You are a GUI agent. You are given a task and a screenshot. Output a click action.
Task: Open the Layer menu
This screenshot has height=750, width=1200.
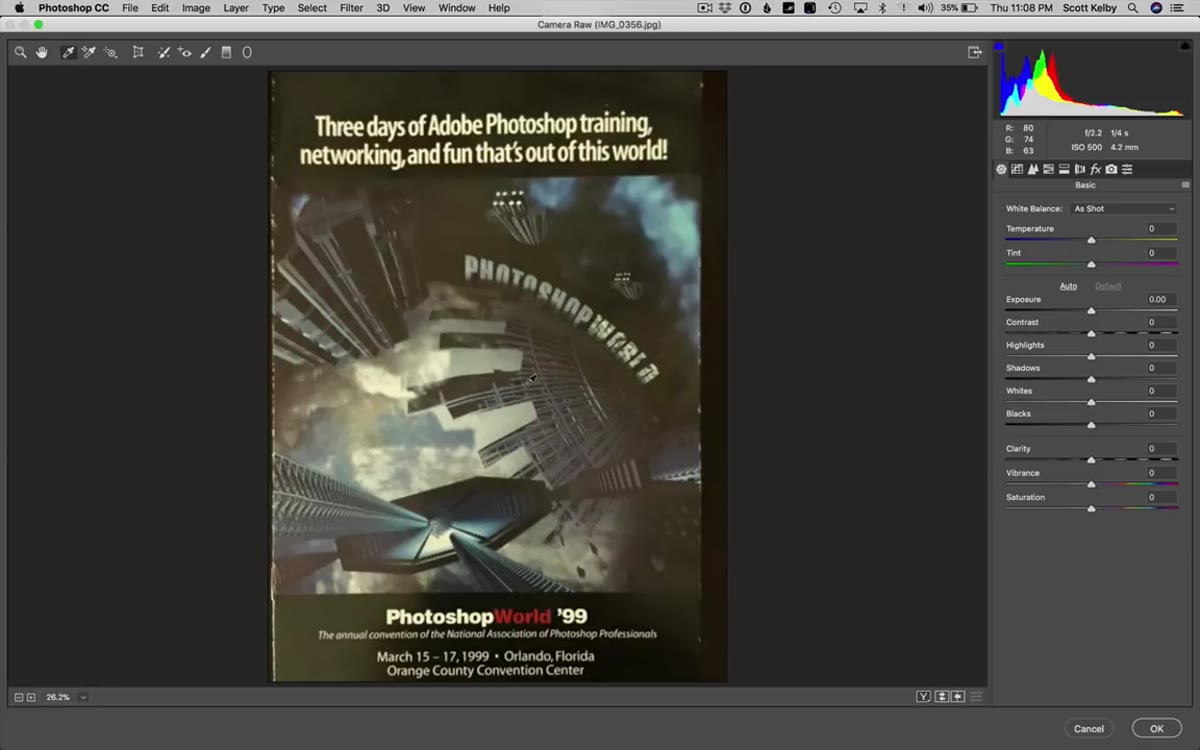(236, 8)
